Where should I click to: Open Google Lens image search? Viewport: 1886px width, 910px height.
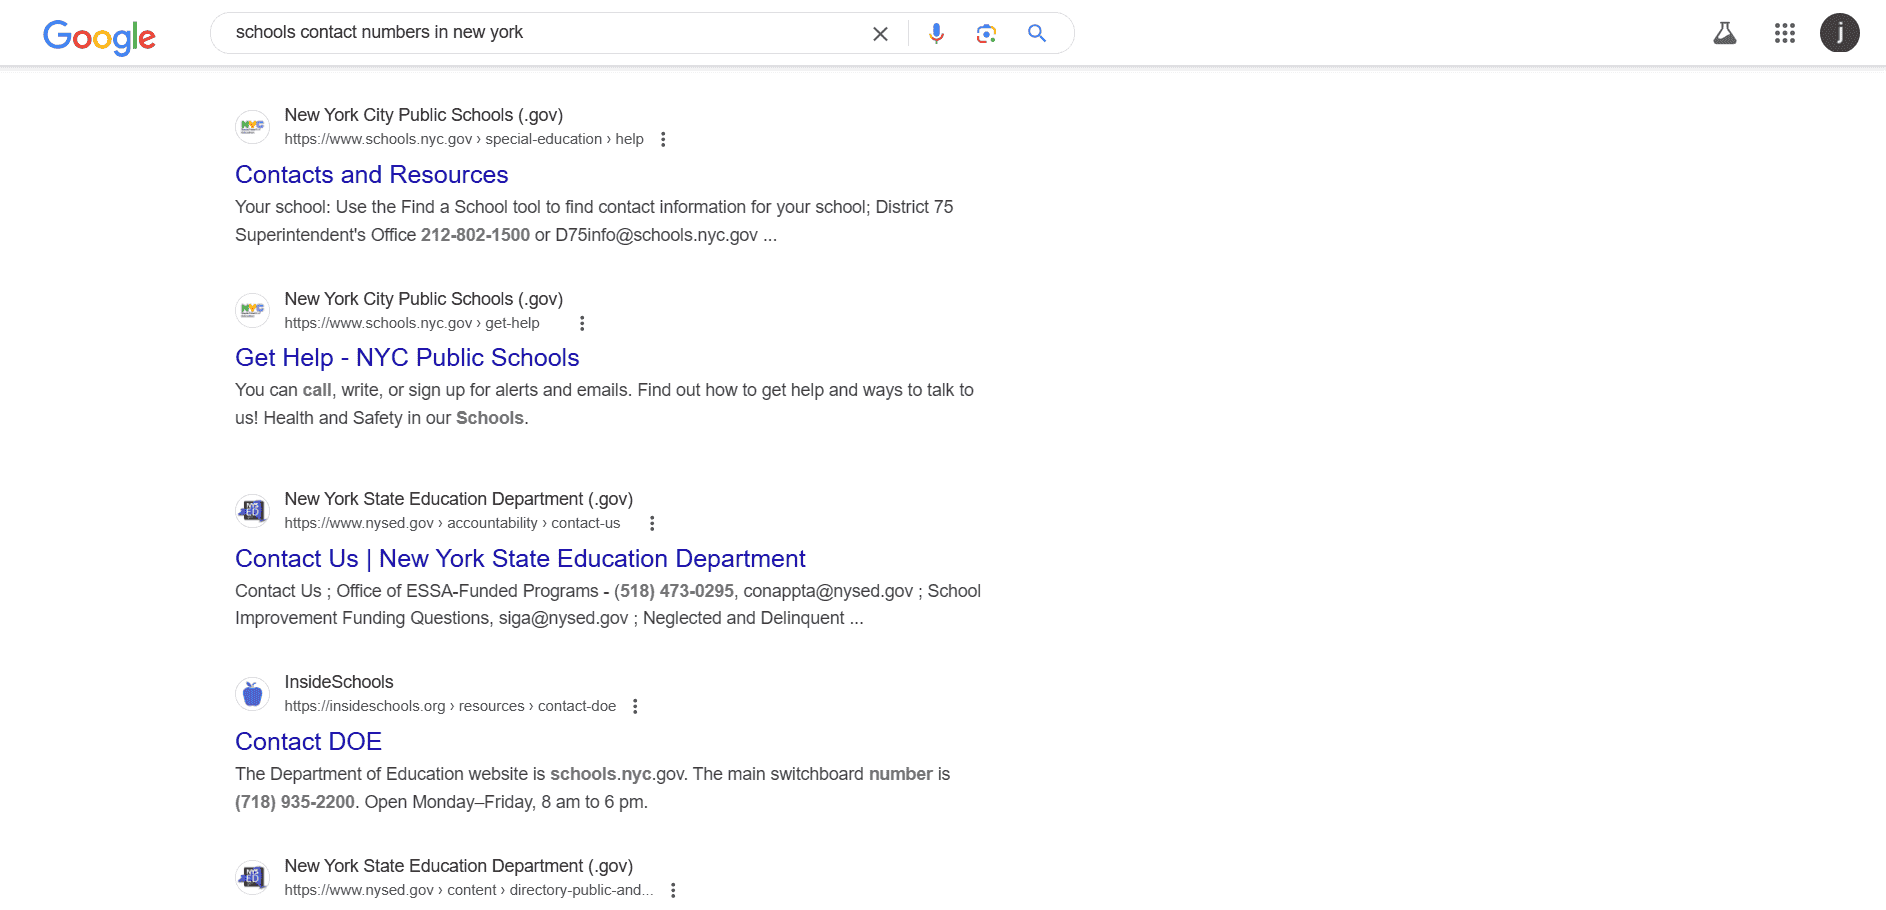986,33
